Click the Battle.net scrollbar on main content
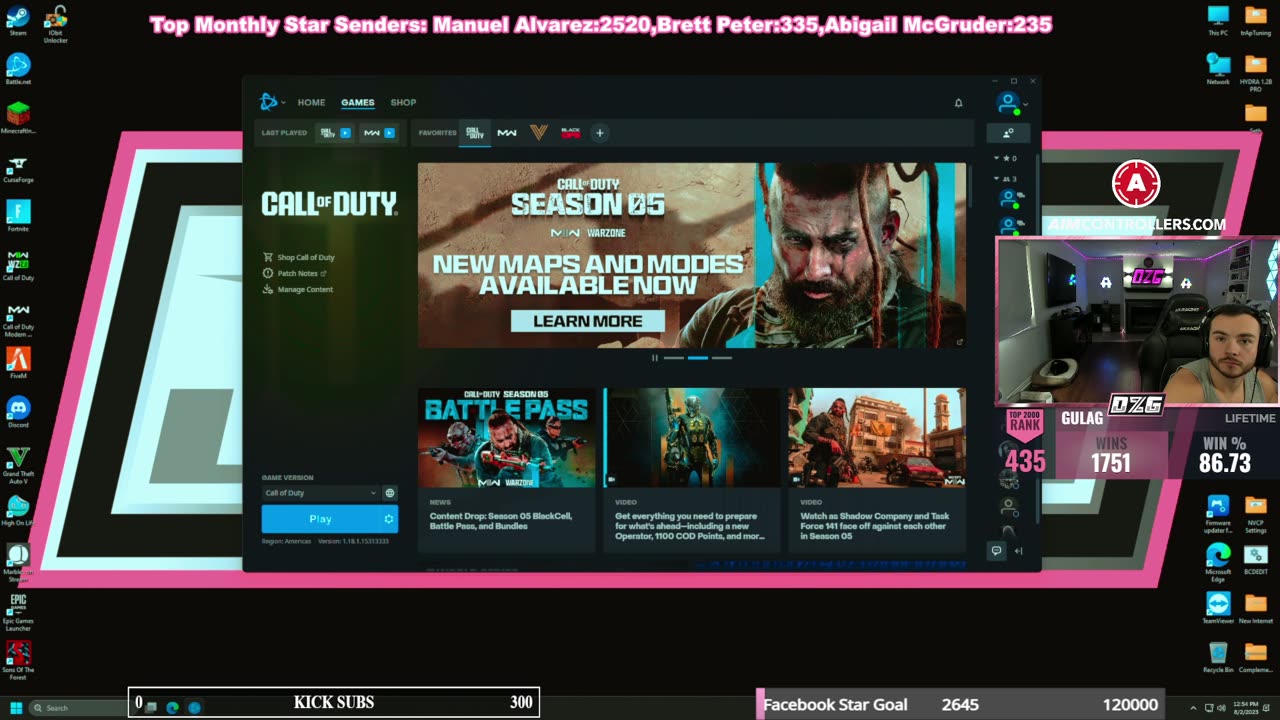The image size is (1280, 720). 971,185
